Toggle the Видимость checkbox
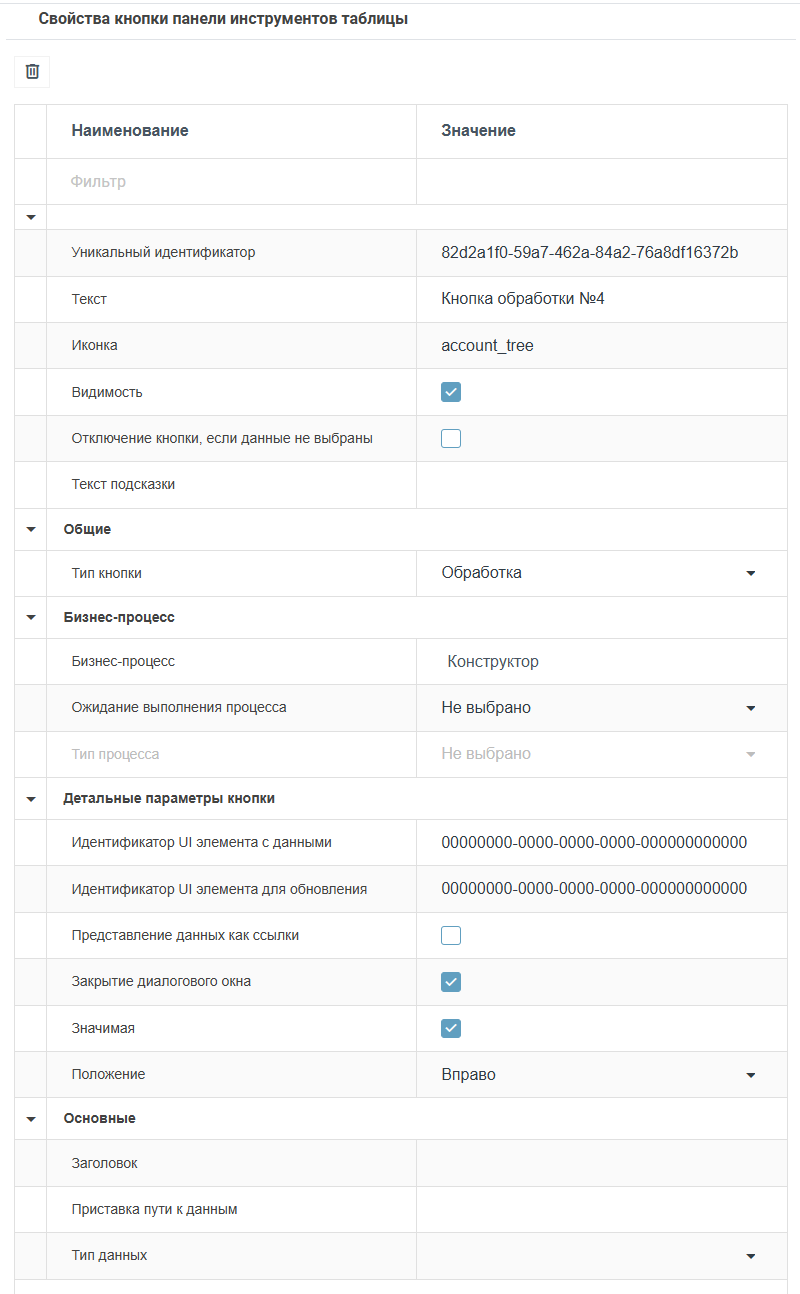This screenshot has width=800, height=1294. tap(451, 392)
